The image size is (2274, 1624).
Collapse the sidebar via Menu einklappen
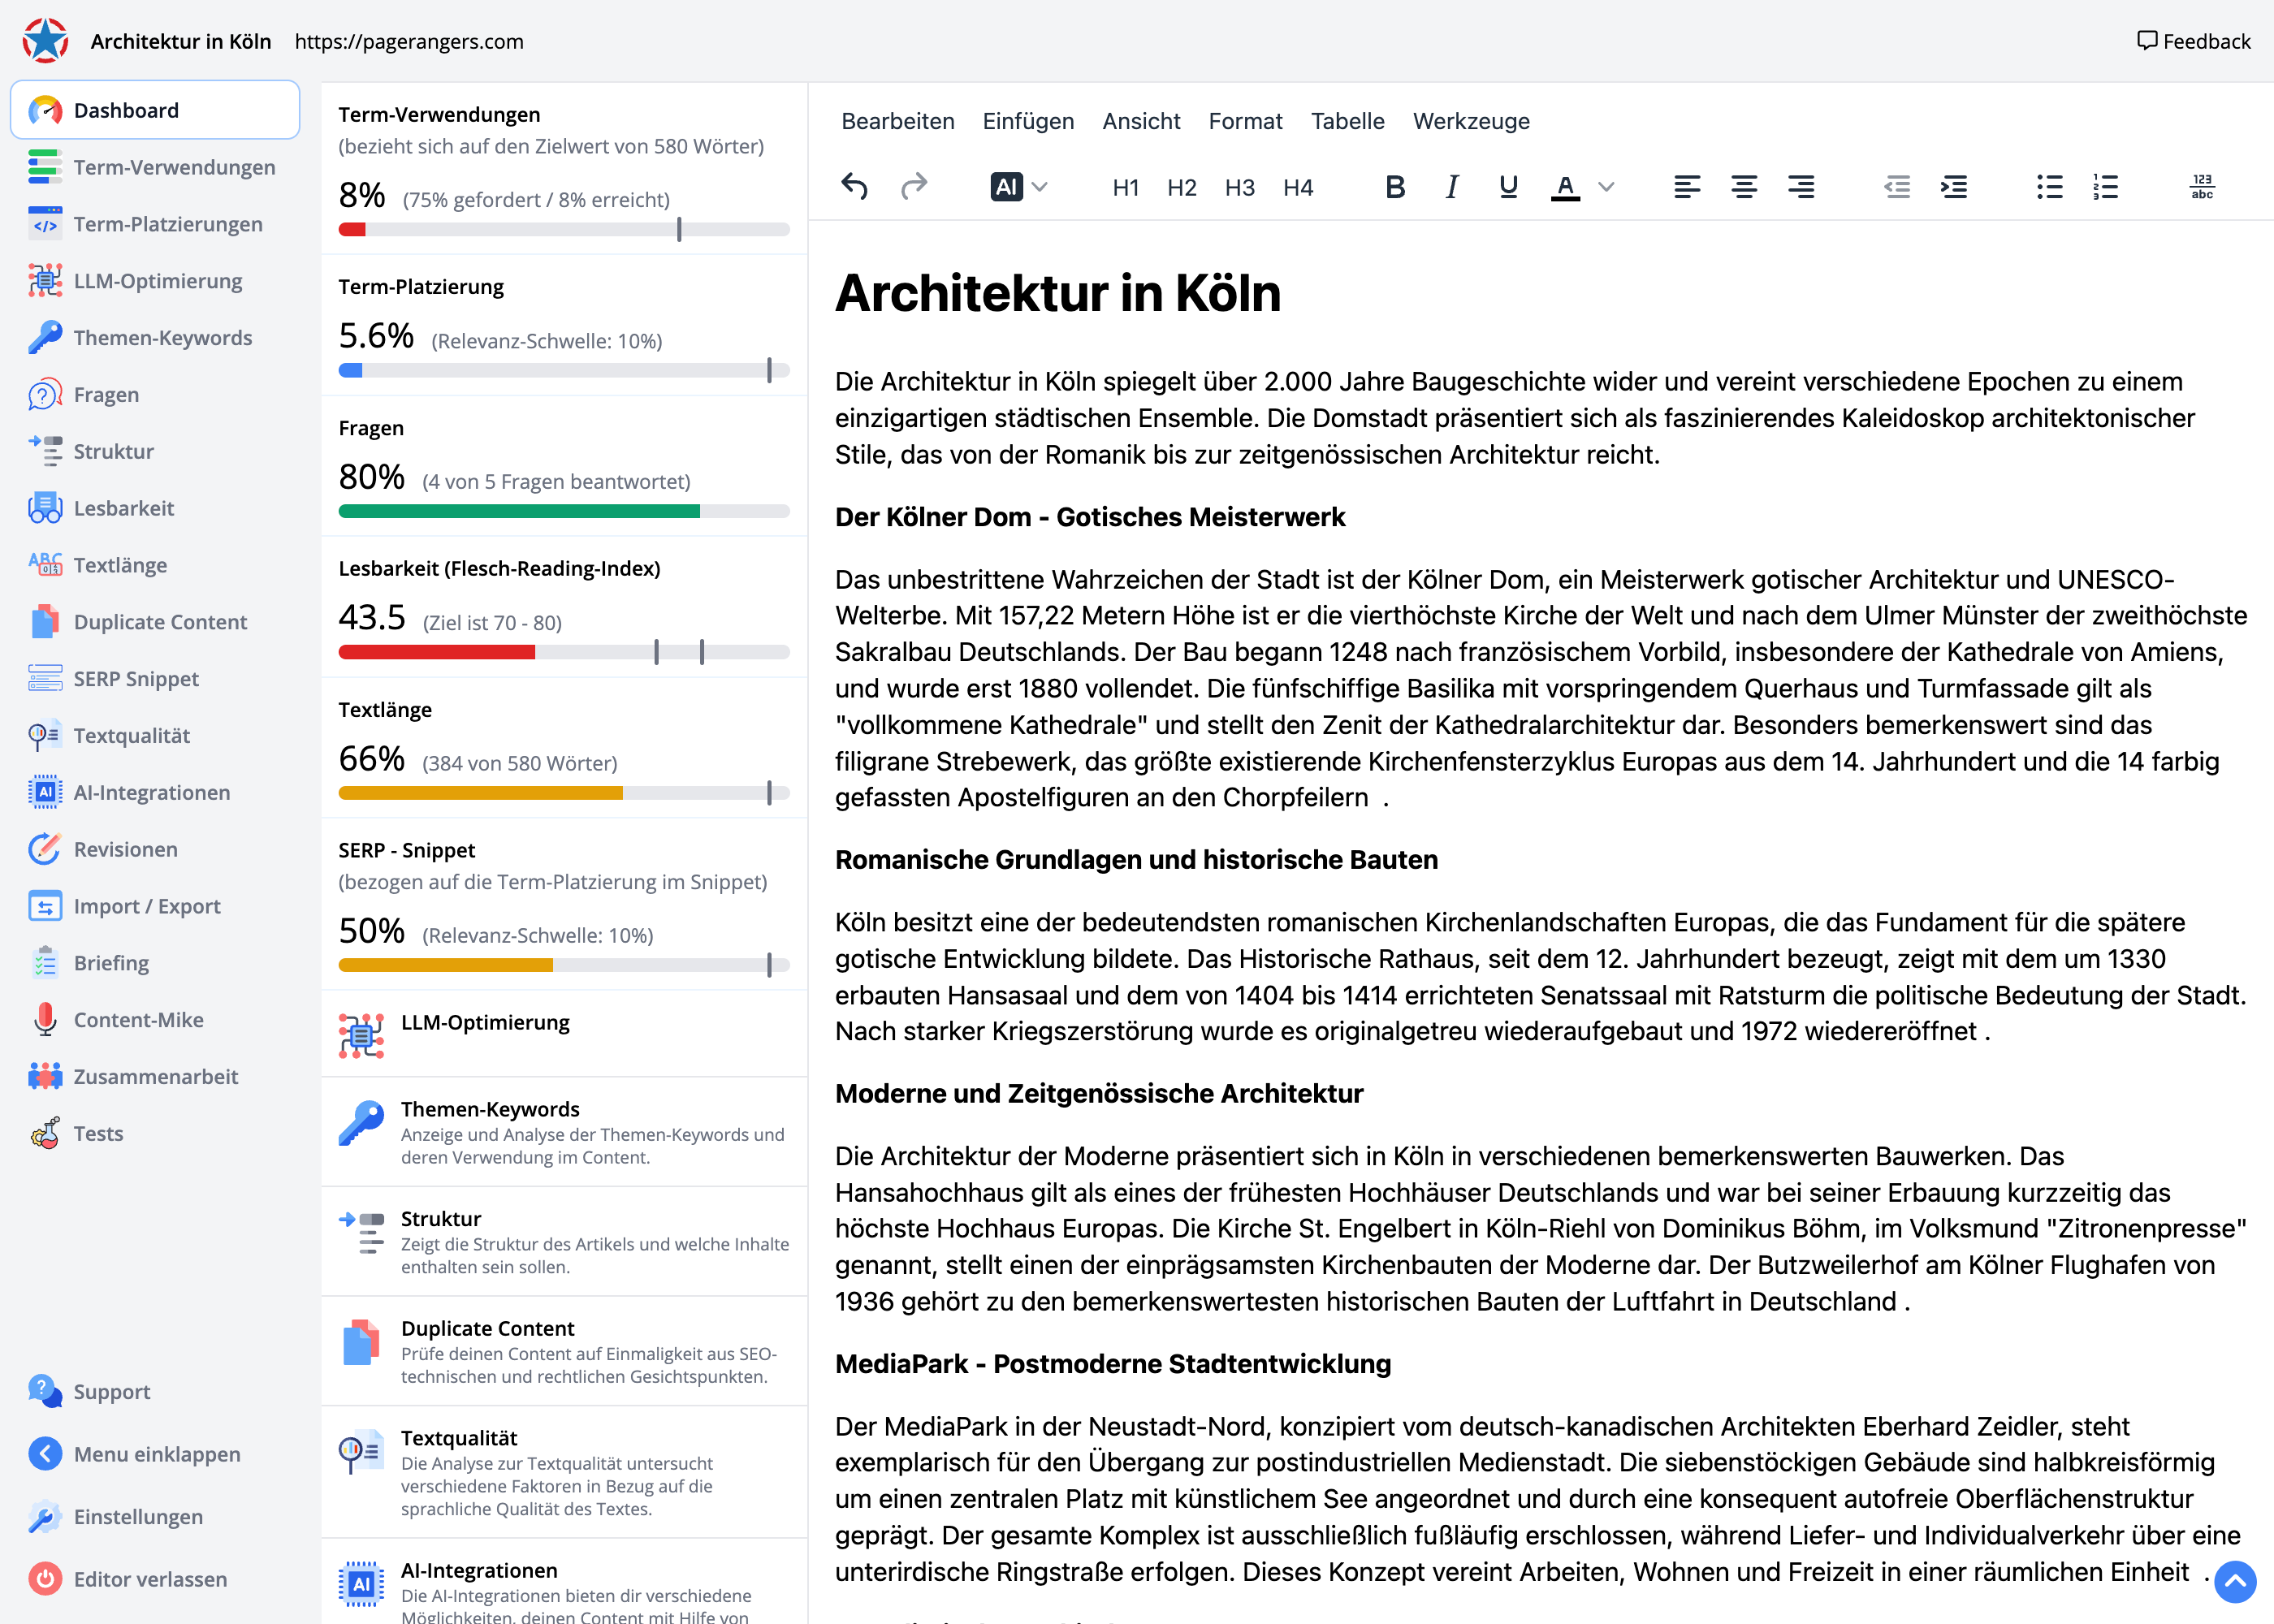pyautogui.click(x=156, y=1454)
